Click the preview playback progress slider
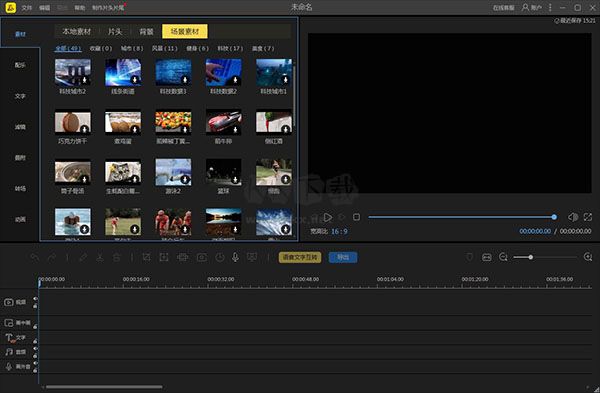The image size is (600, 393). (x=462, y=217)
